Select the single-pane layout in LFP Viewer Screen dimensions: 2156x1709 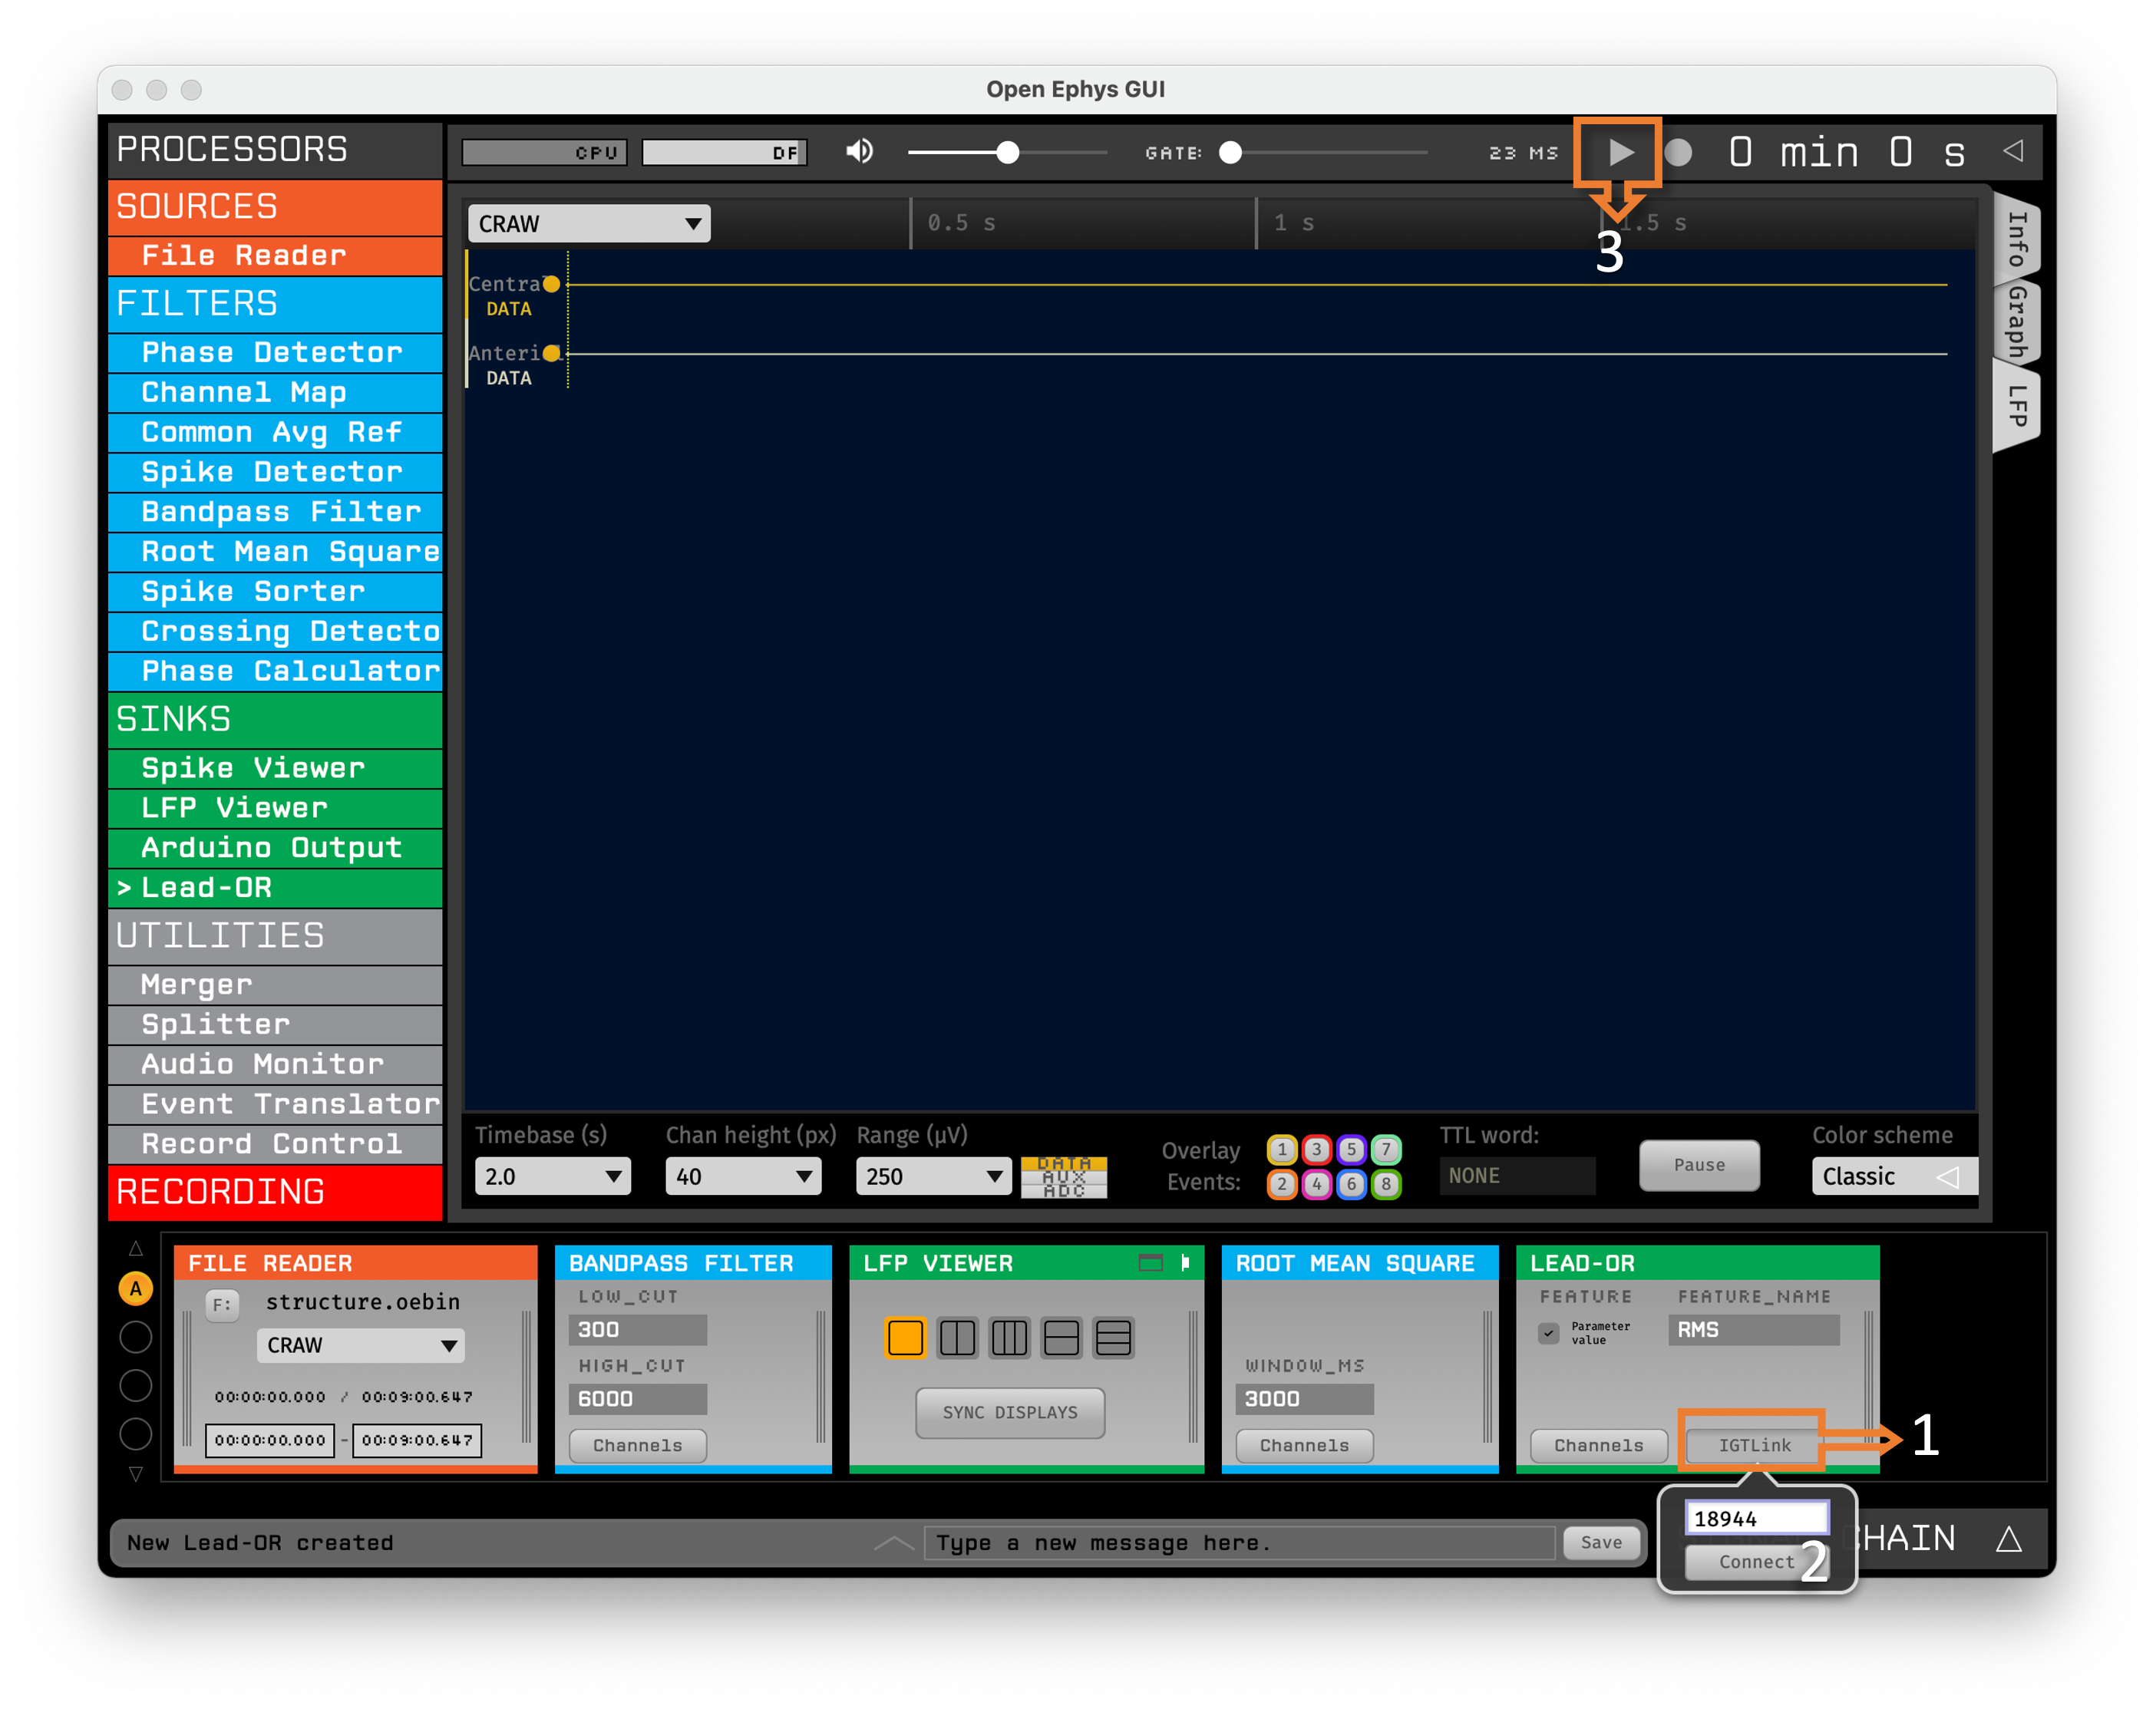[x=905, y=1337]
